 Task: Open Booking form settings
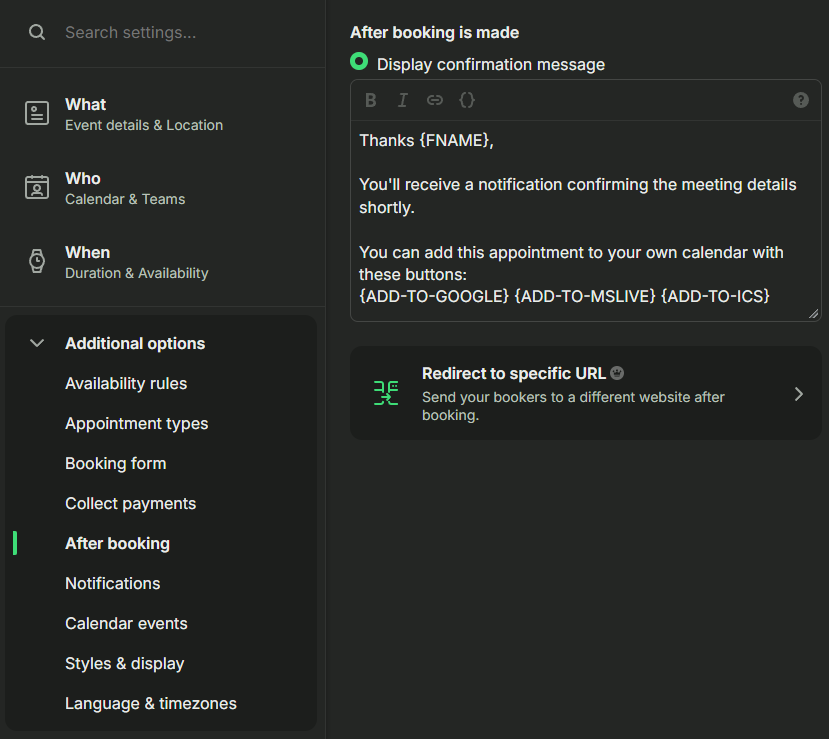(116, 464)
